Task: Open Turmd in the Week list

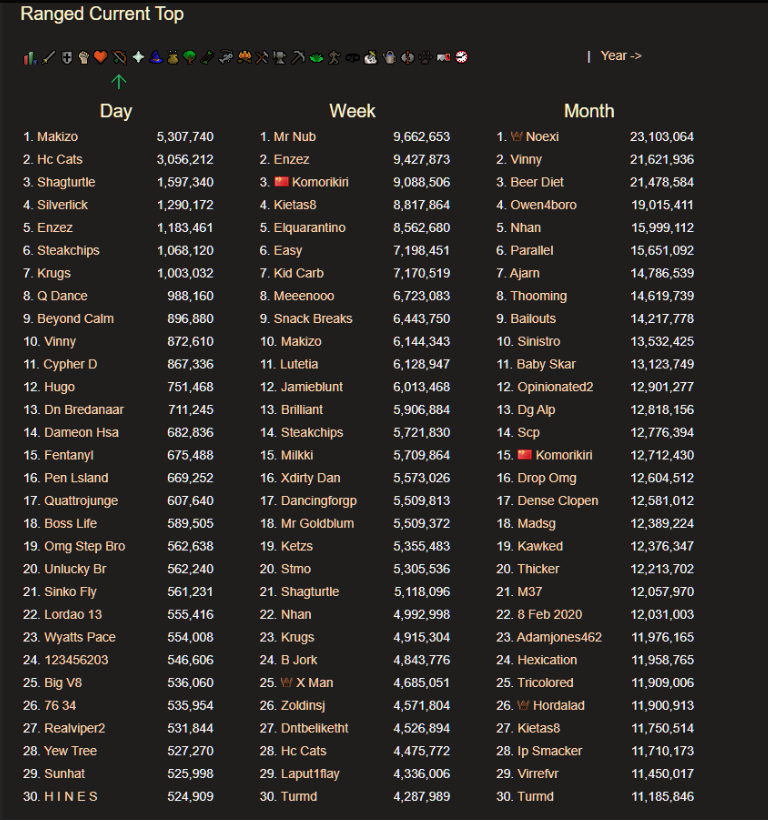Action: point(299,796)
